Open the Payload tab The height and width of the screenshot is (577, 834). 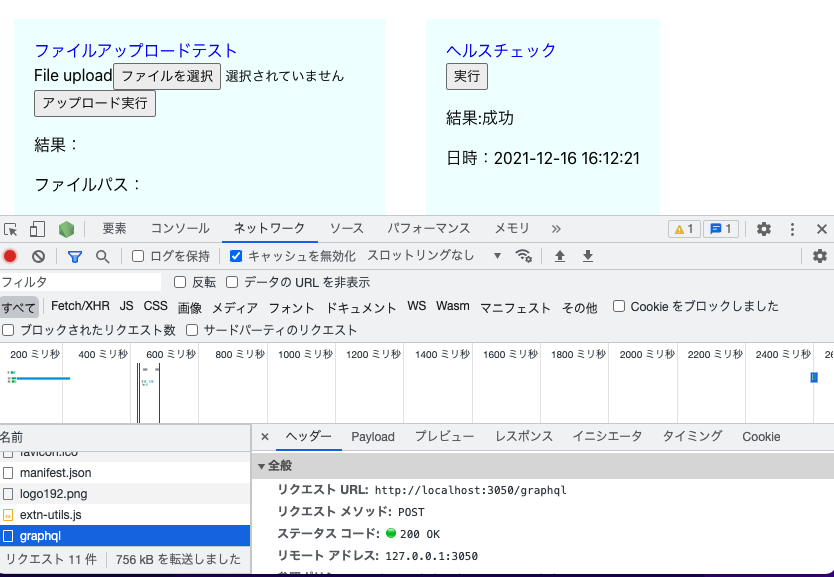click(373, 437)
